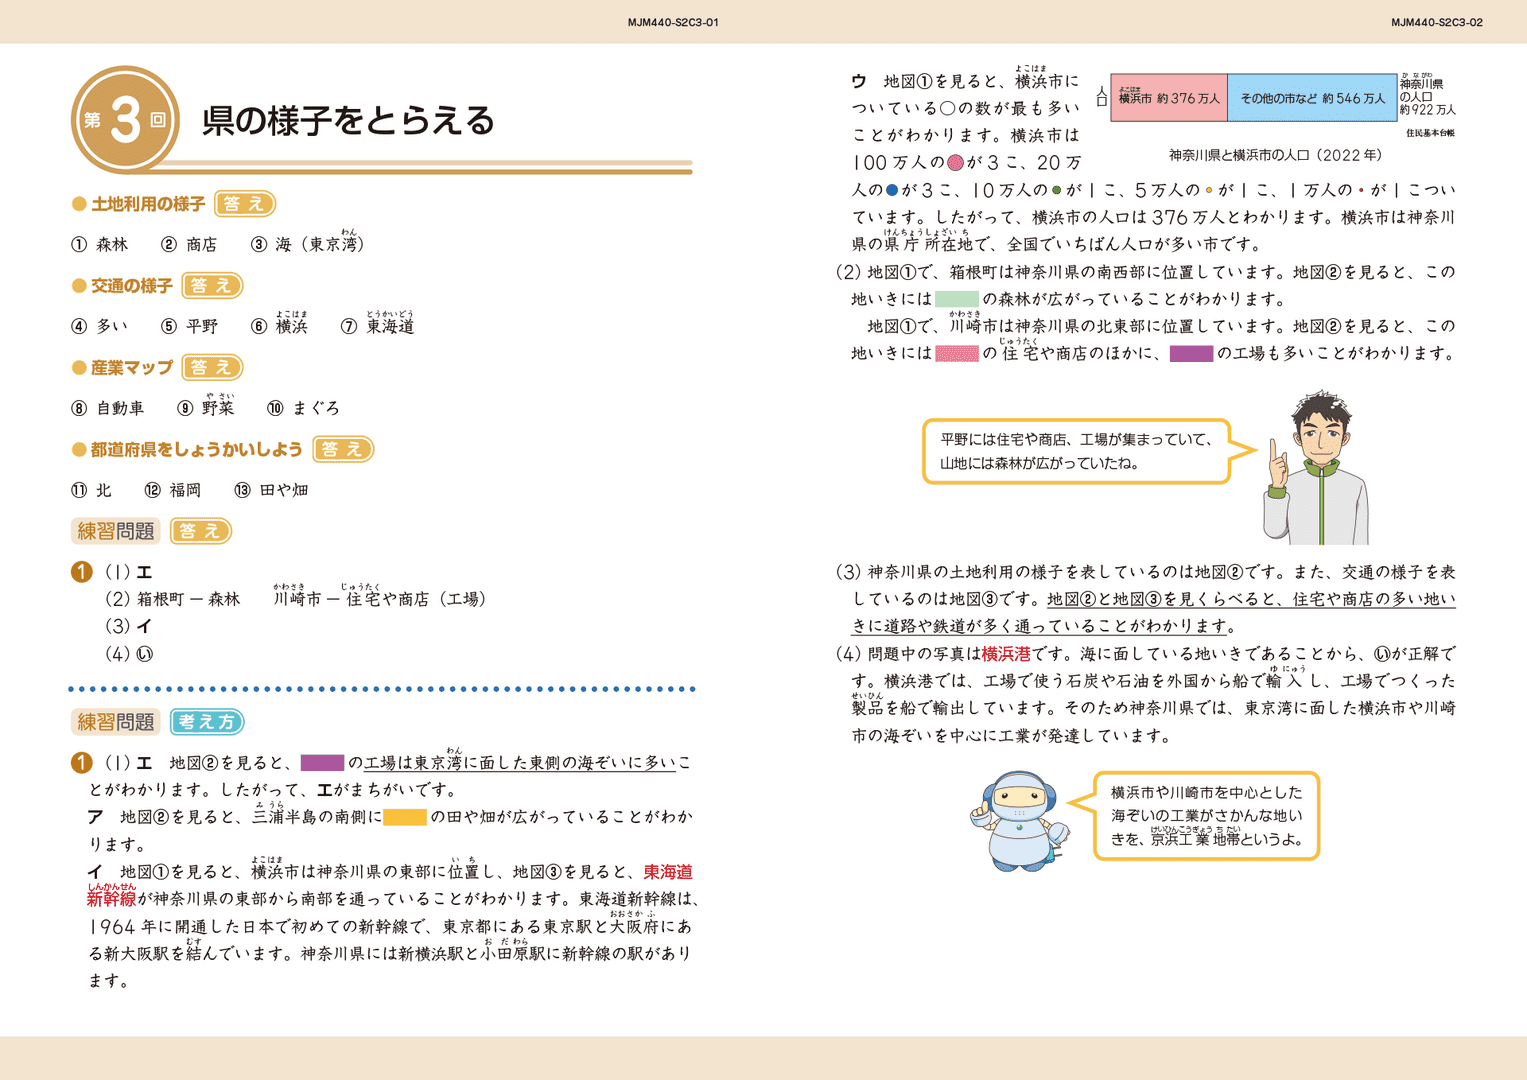Click answer ① 森林

coord(100,244)
